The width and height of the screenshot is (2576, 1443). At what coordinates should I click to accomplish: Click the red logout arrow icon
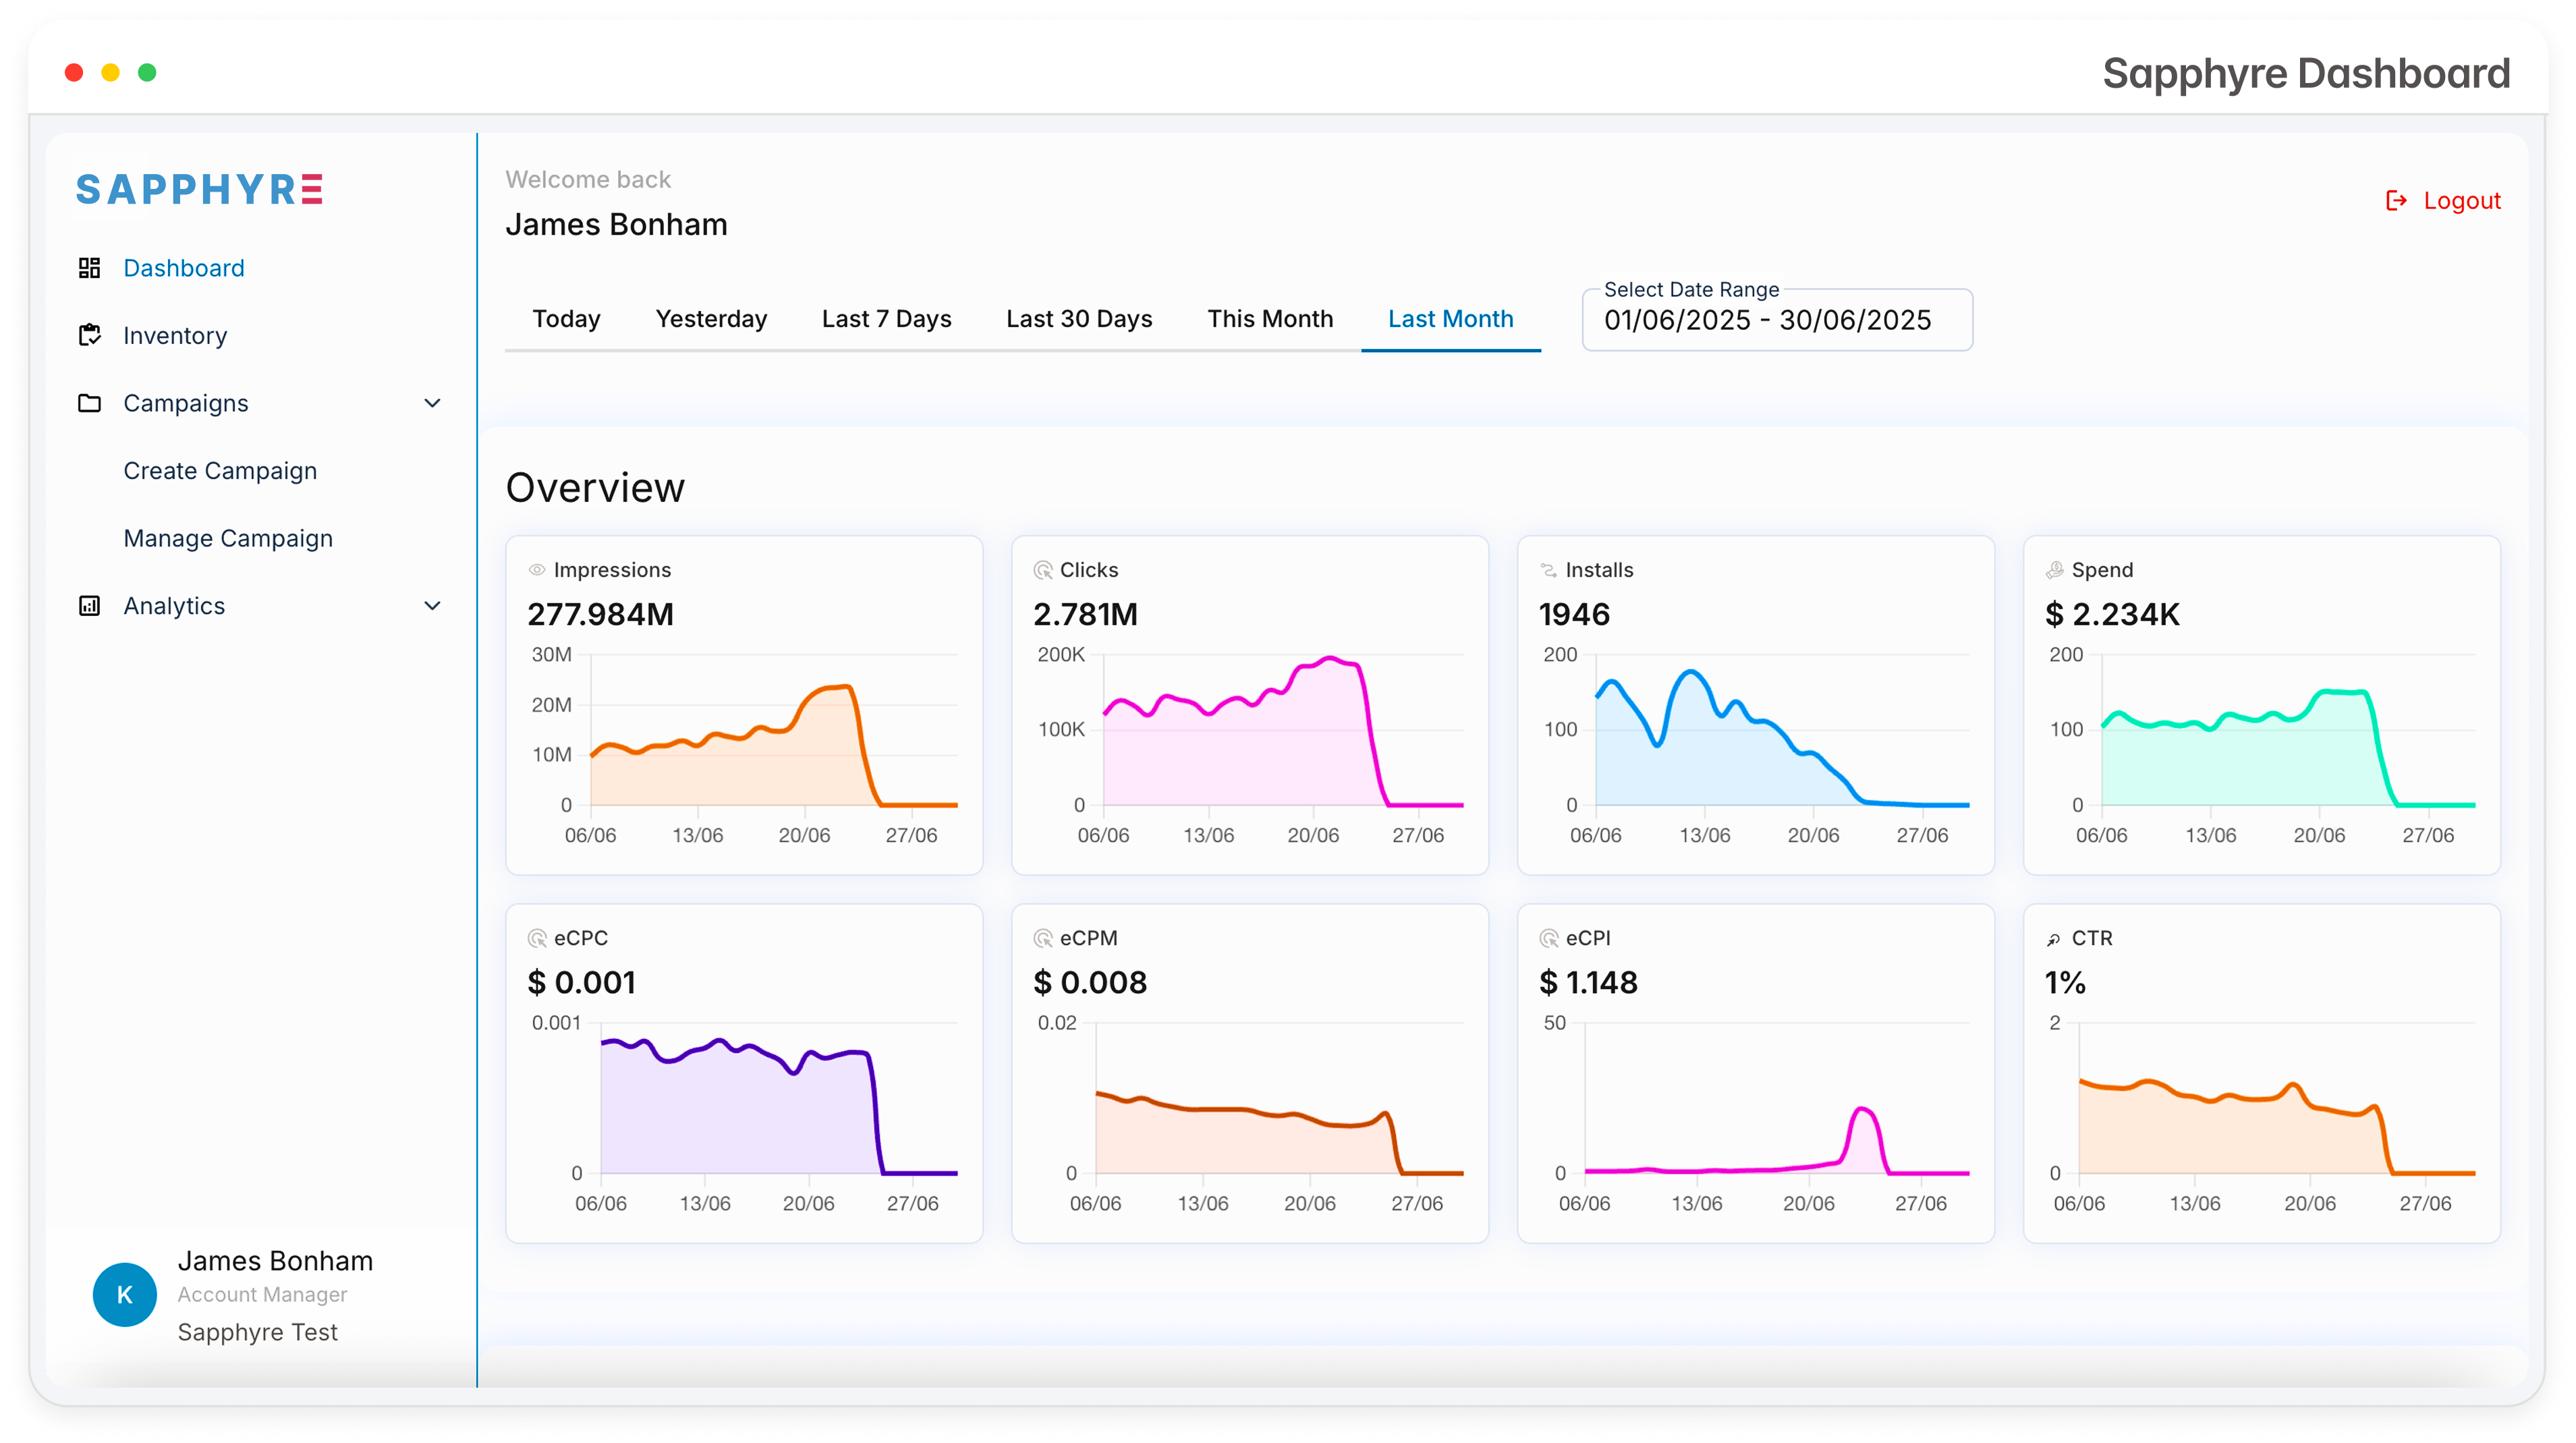coord(2397,200)
